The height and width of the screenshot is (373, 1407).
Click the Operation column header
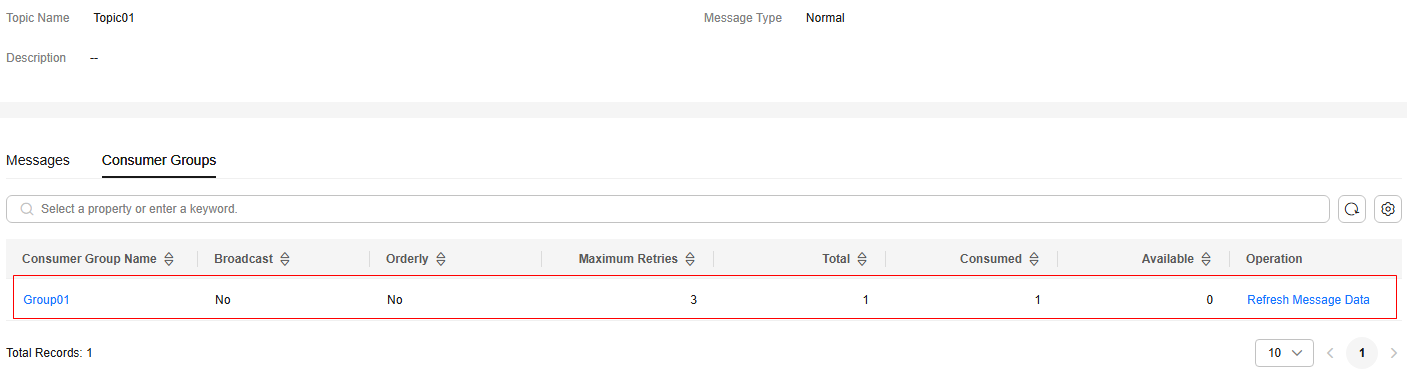tap(1274, 259)
